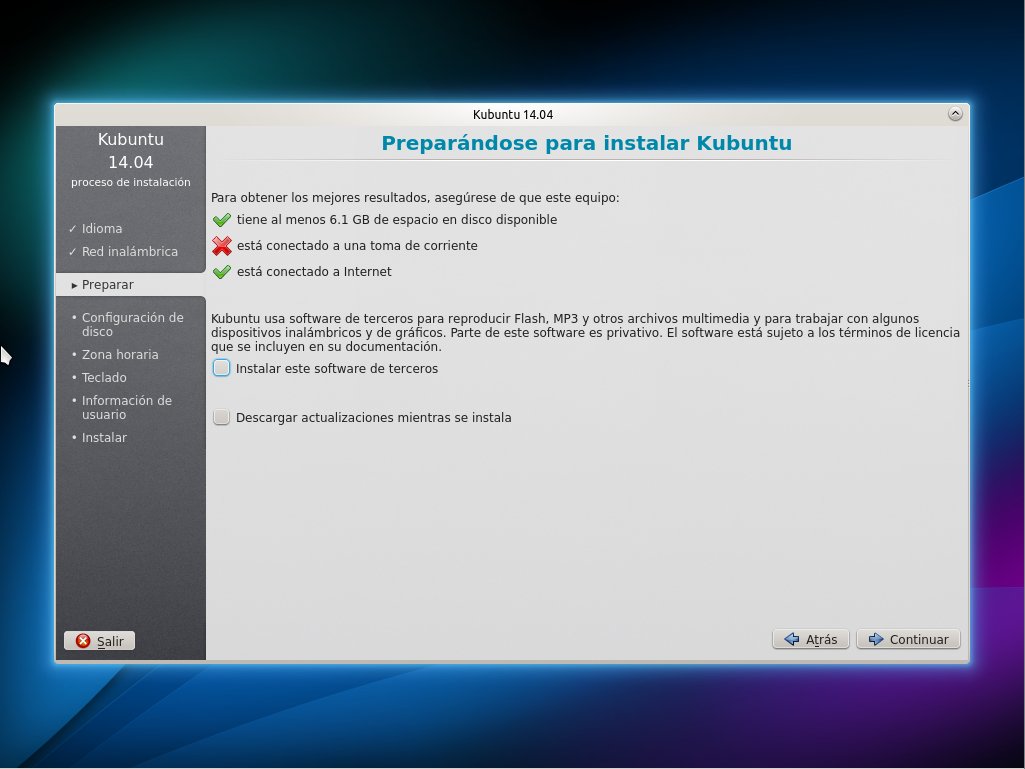The height and width of the screenshot is (769, 1025).
Task: Click 'proceso de instalación' sidebar caption
Action: (x=131, y=182)
